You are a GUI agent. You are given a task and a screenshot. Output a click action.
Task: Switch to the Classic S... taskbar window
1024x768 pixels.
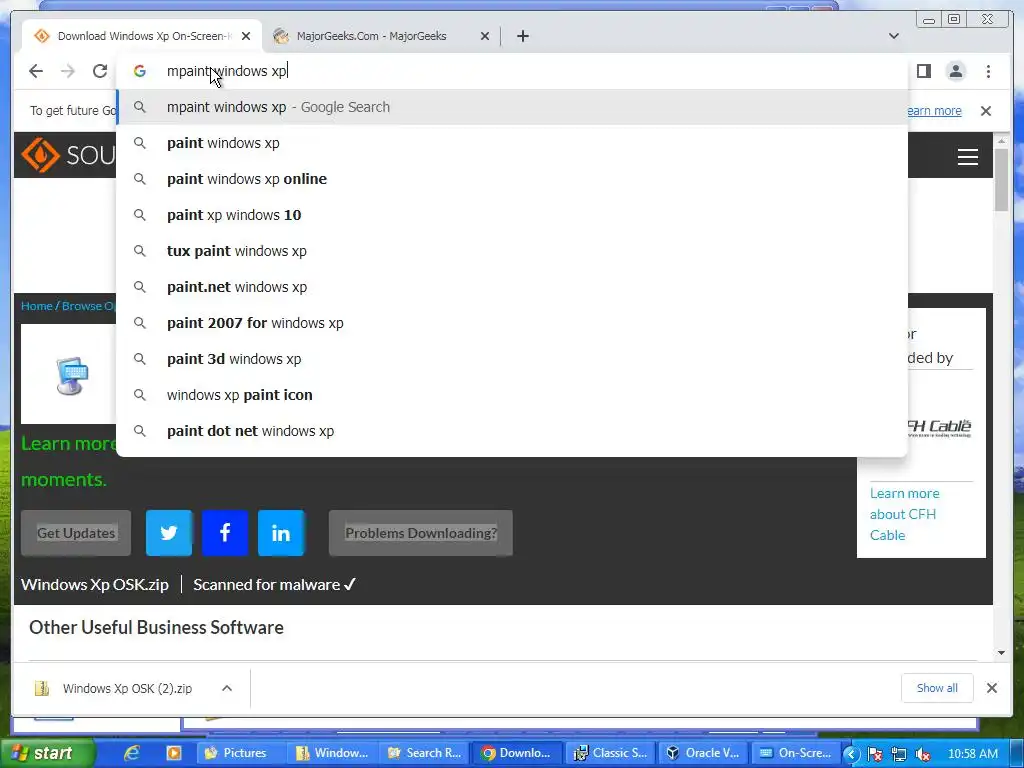(611, 753)
